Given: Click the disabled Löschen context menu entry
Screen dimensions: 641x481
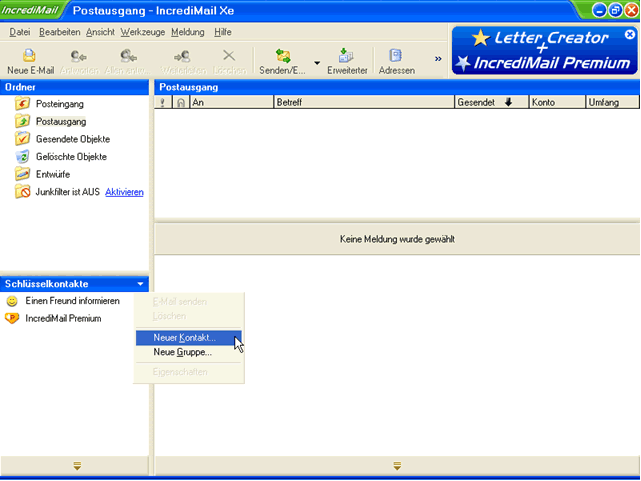Looking at the screenshot, I should tap(188, 316).
